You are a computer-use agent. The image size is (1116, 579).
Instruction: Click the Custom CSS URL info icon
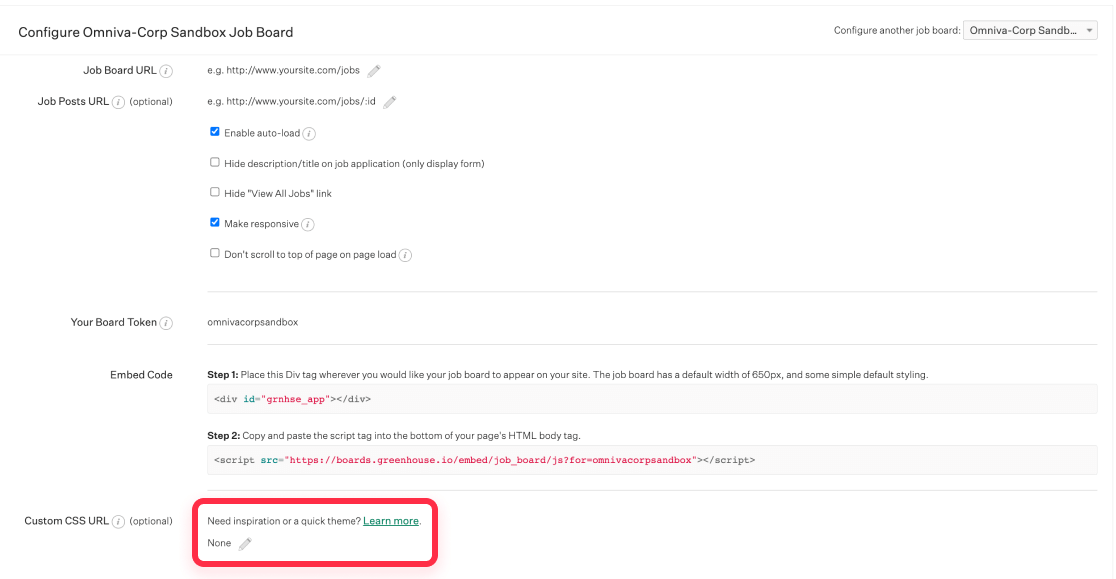(x=118, y=522)
